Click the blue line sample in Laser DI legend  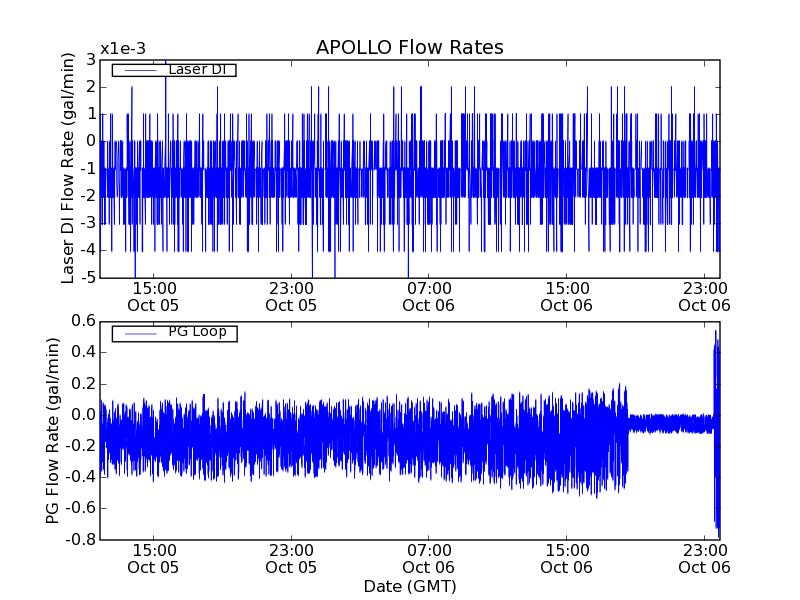[x=140, y=70]
